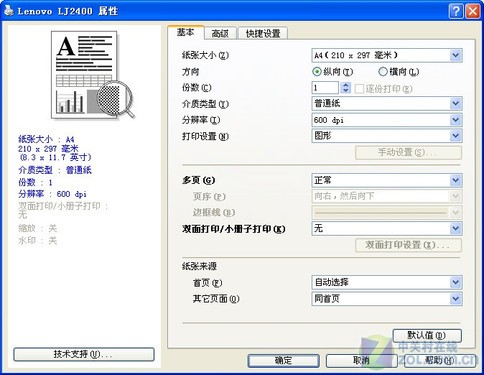This screenshot has width=484, height=375.
Task: Select the 纵向 orientation radio button
Action: (316, 72)
